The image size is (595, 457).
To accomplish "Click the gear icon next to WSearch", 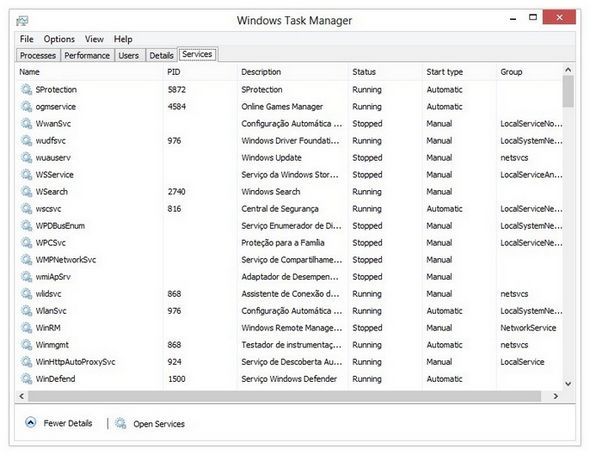I will tap(26, 192).
